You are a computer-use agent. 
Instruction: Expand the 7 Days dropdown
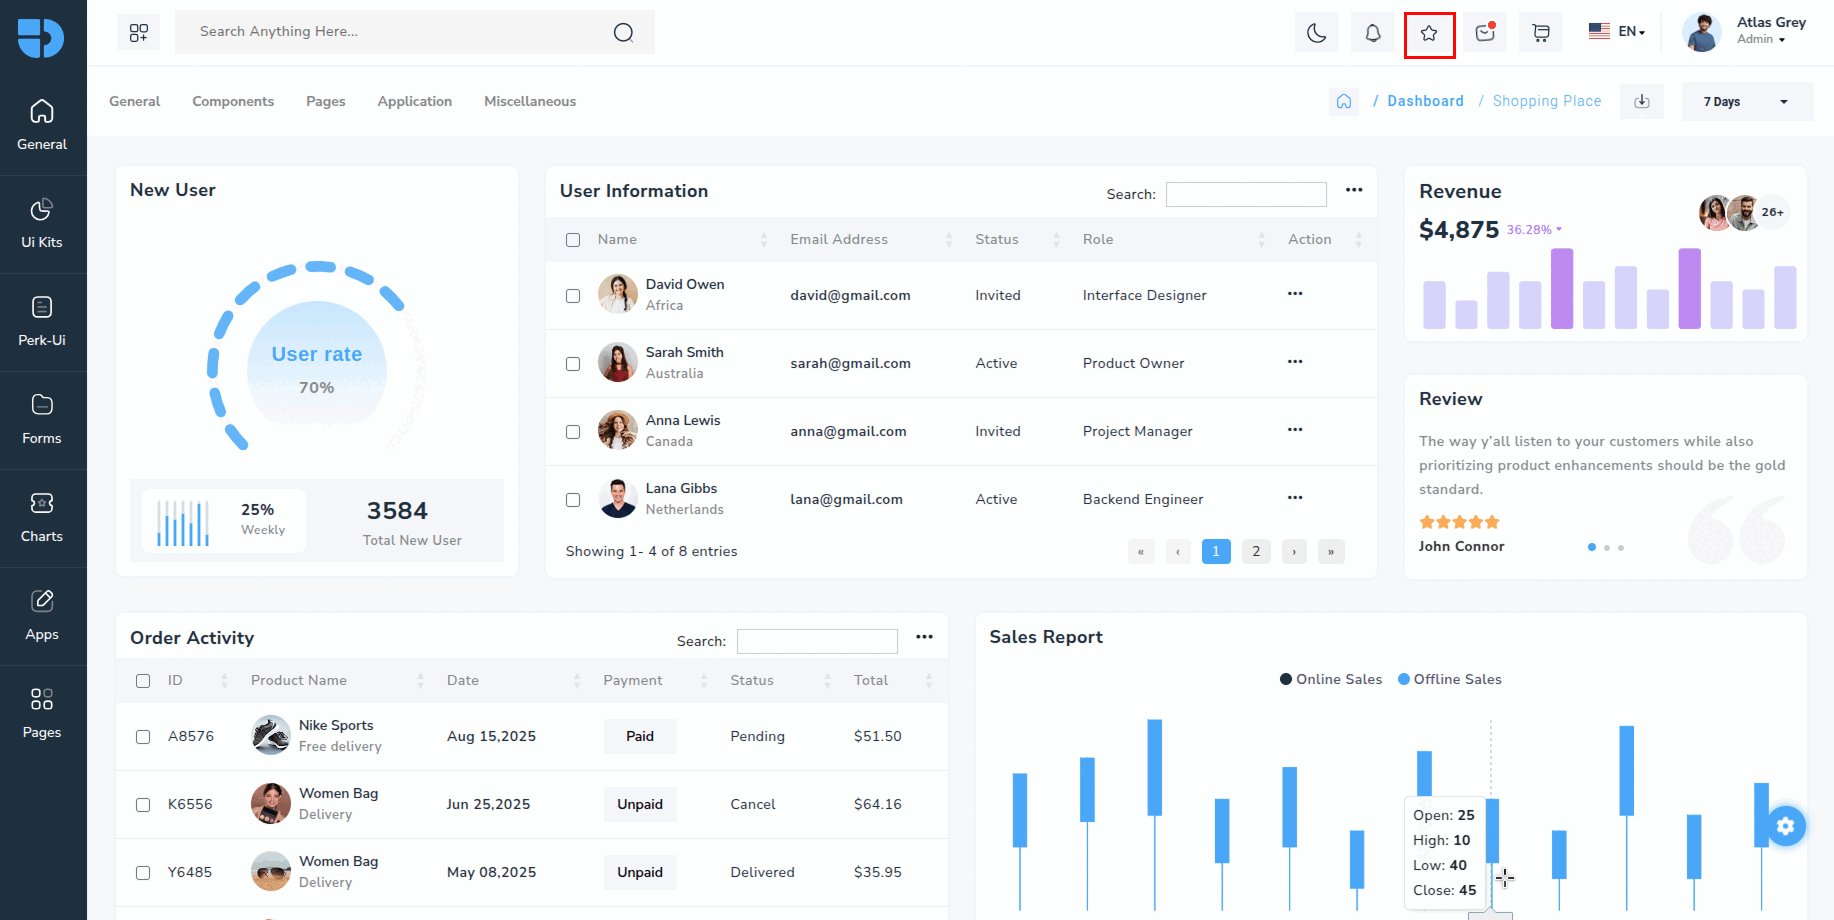pos(1746,101)
